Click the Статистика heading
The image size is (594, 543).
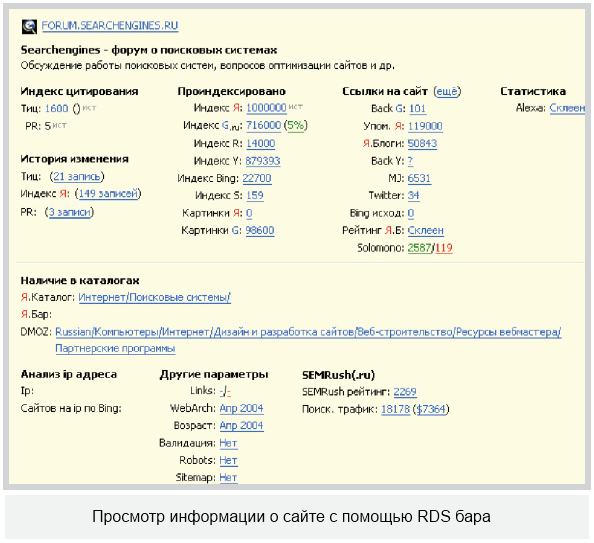point(533,91)
